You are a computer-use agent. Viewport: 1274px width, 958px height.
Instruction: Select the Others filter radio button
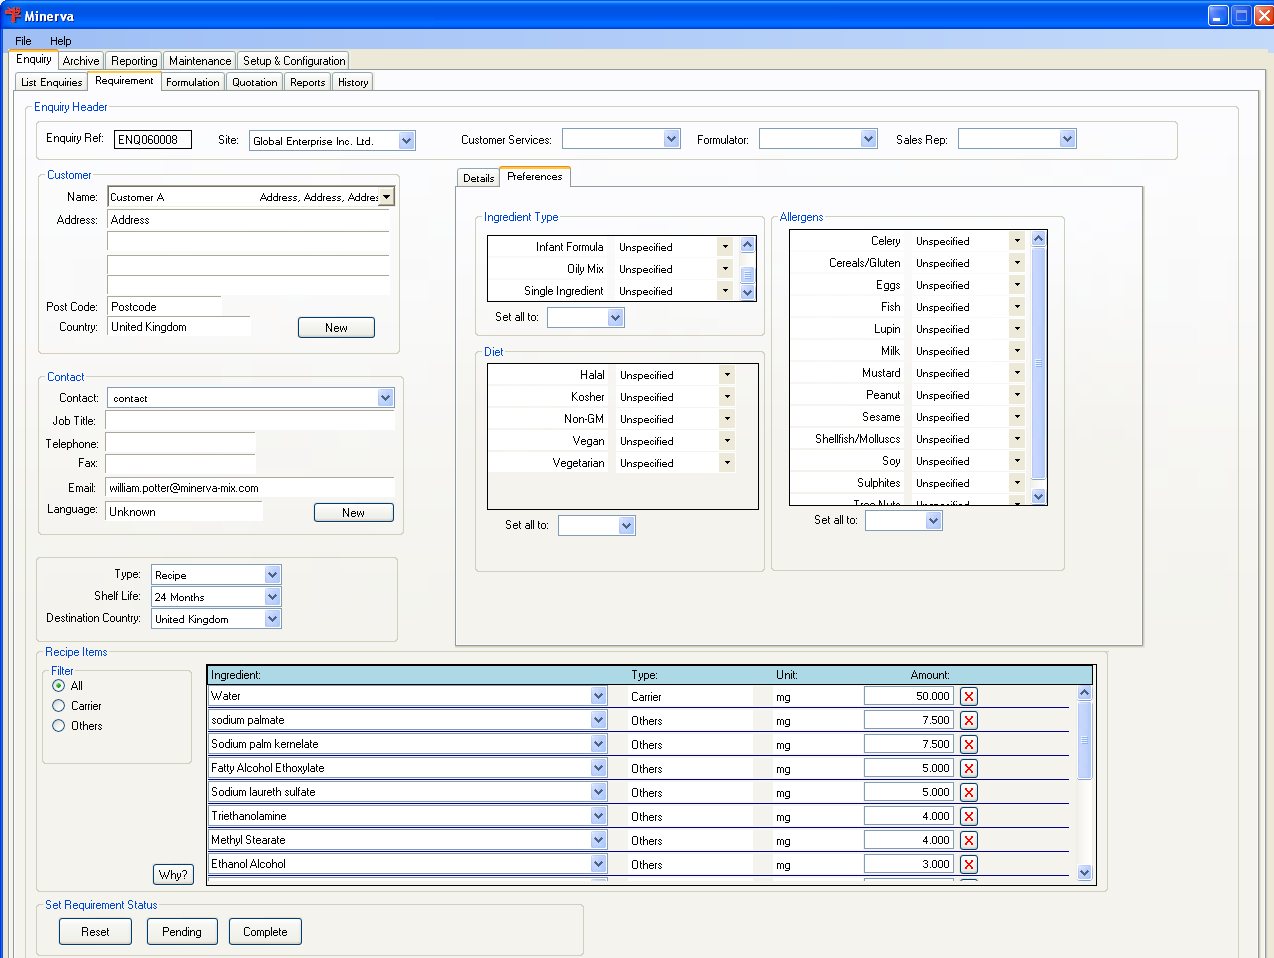point(58,726)
